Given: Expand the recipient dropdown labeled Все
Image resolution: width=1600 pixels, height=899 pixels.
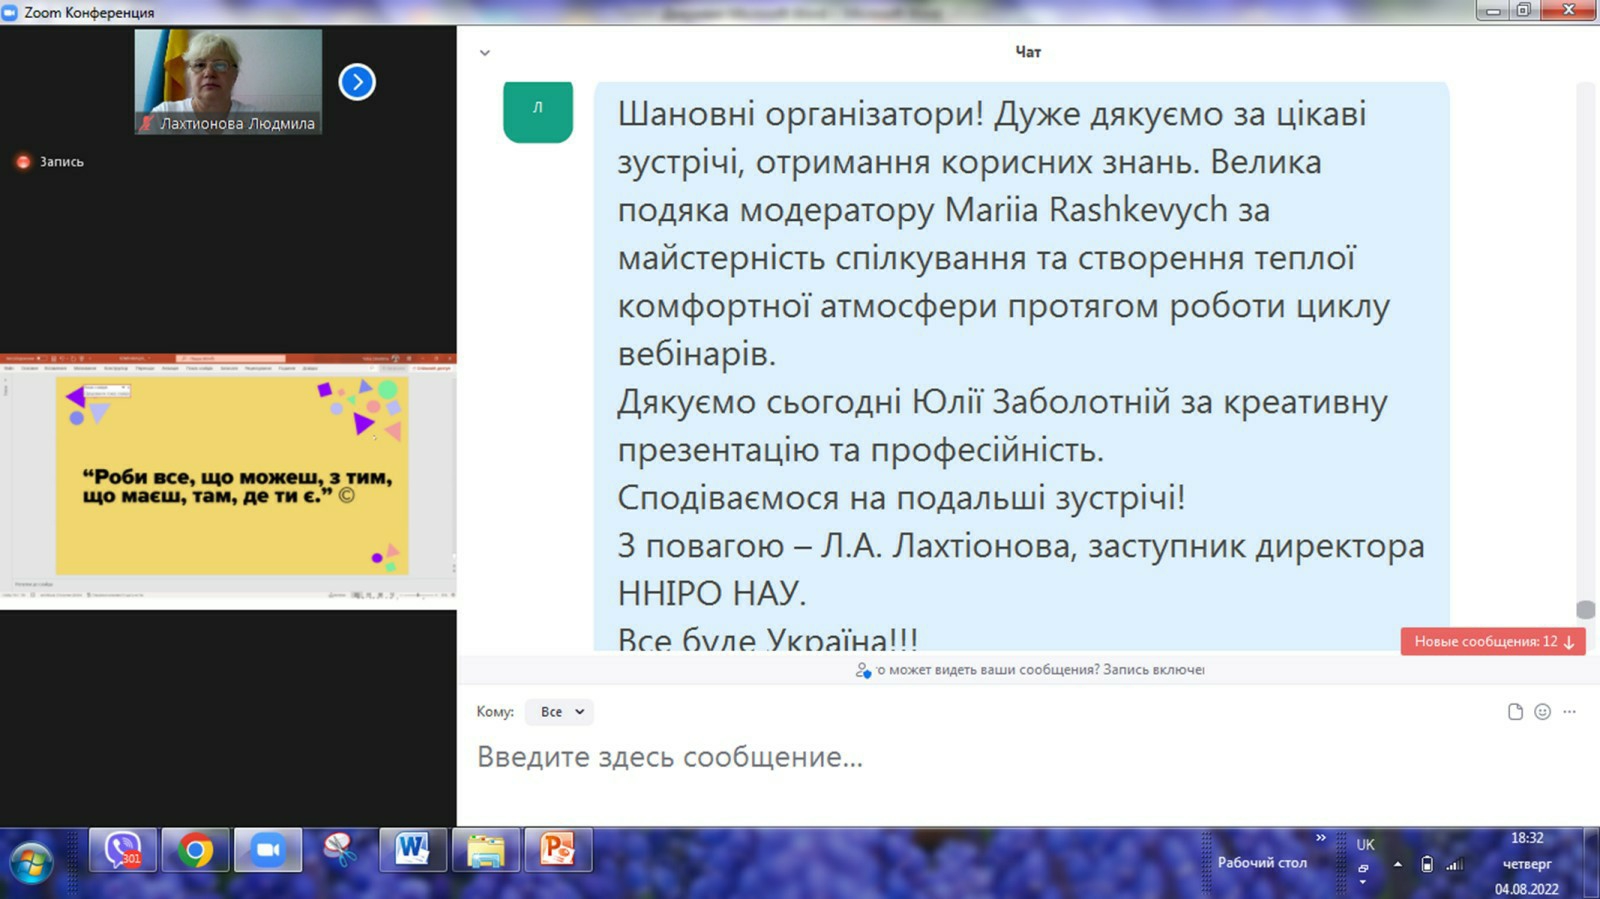Looking at the screenshot, I should coord(560,712).
